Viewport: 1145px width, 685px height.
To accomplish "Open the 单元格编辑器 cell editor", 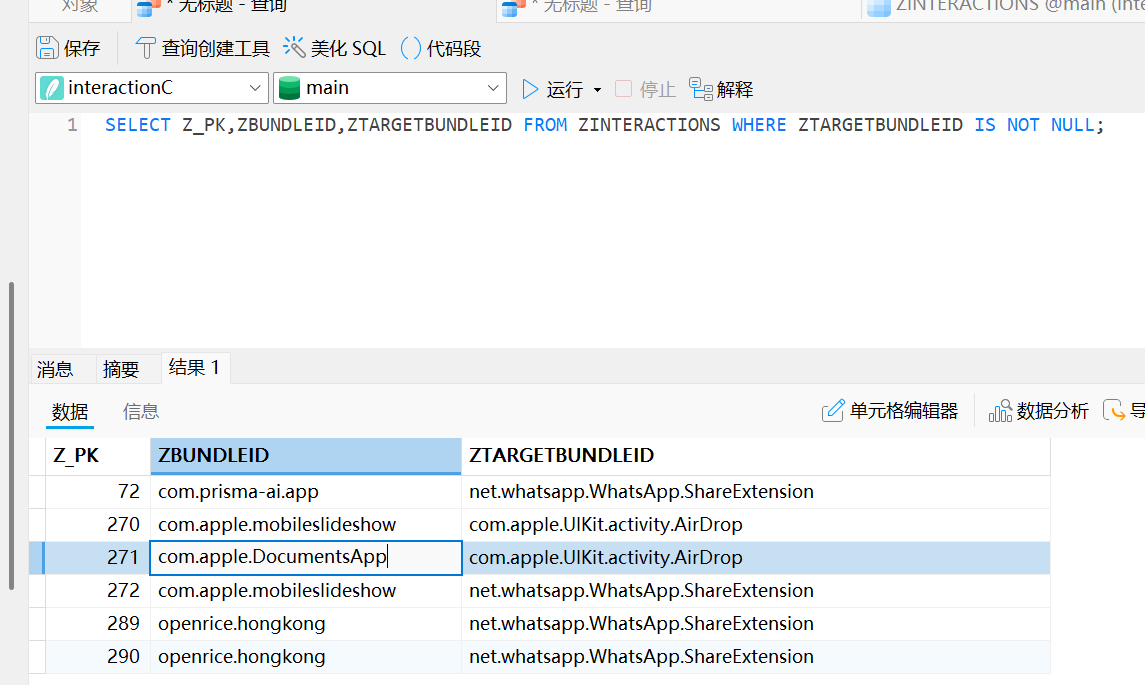I will click(890, 410).
